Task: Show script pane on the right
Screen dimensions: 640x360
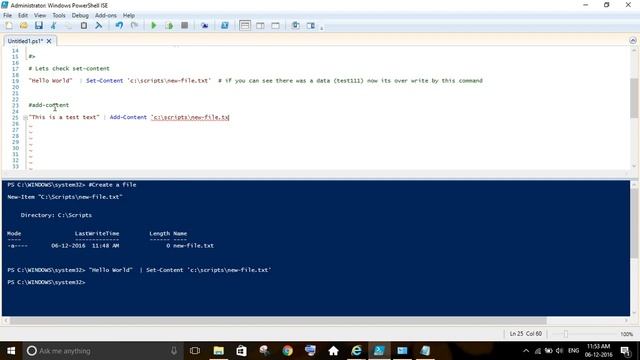Action: pos(260,26)
